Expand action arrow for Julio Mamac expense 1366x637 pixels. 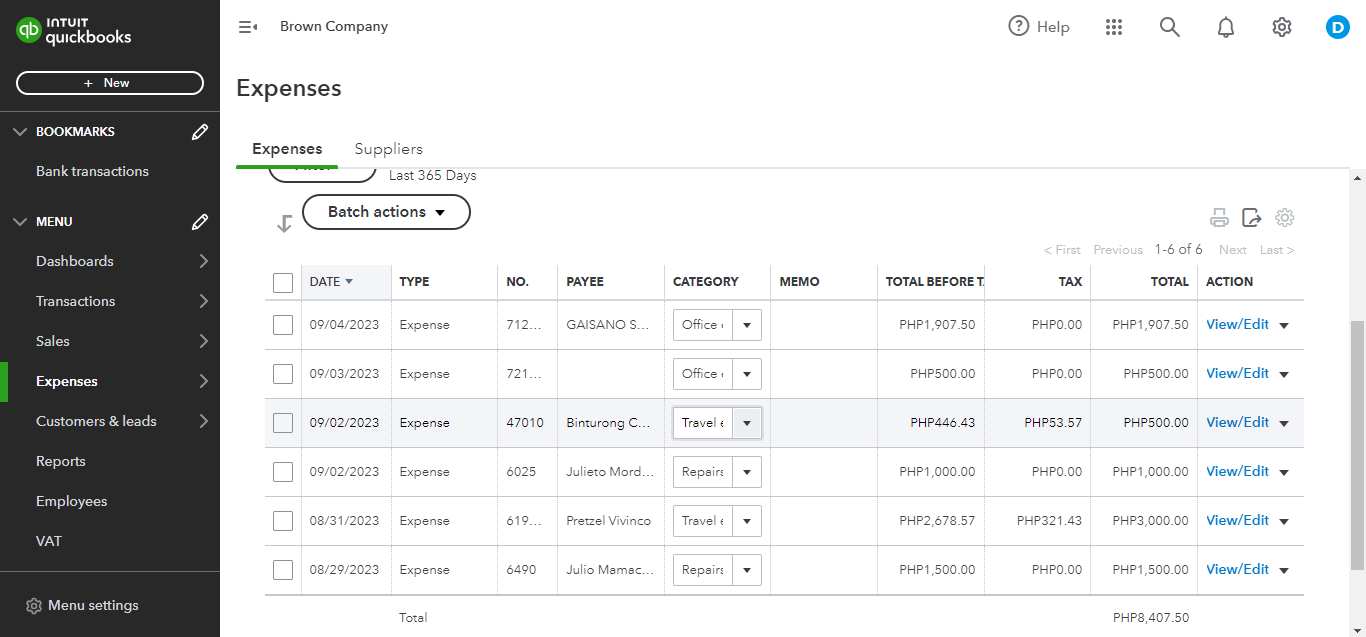[x=1284, y=571]
